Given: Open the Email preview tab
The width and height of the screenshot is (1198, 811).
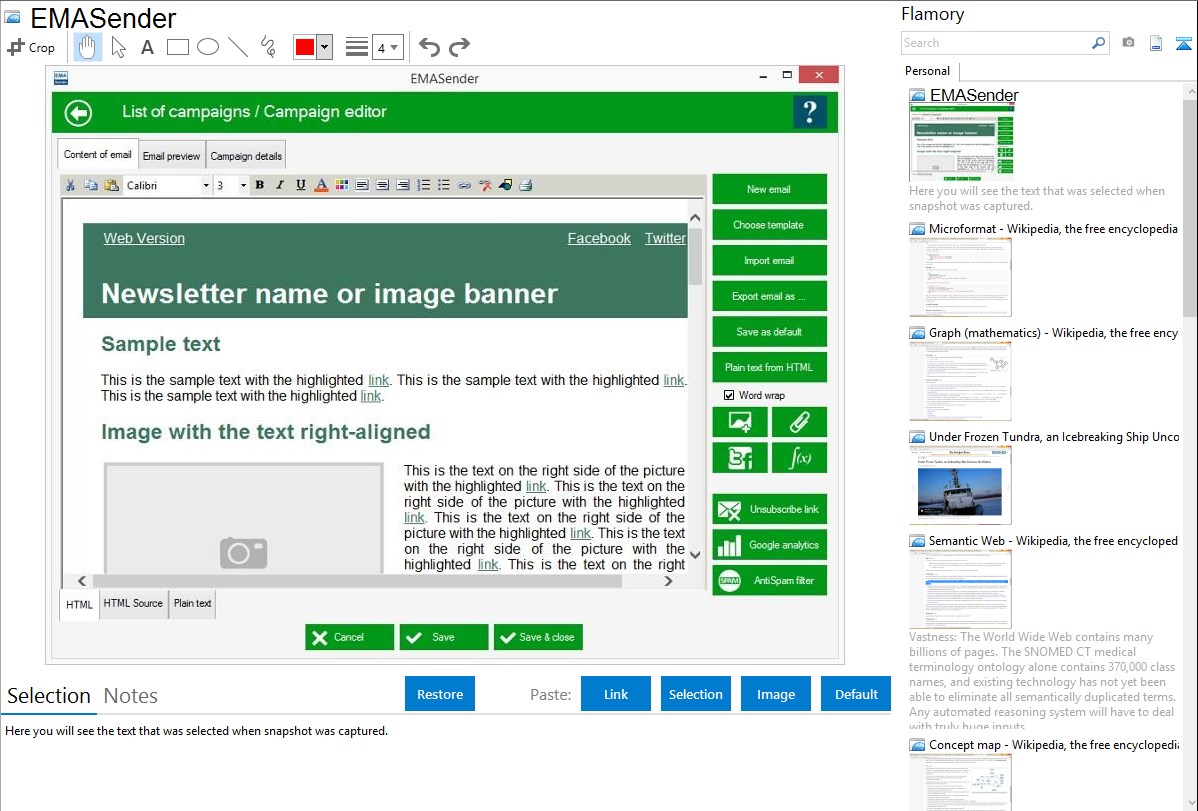Looking at the screenshot, I should click(171, 156).
